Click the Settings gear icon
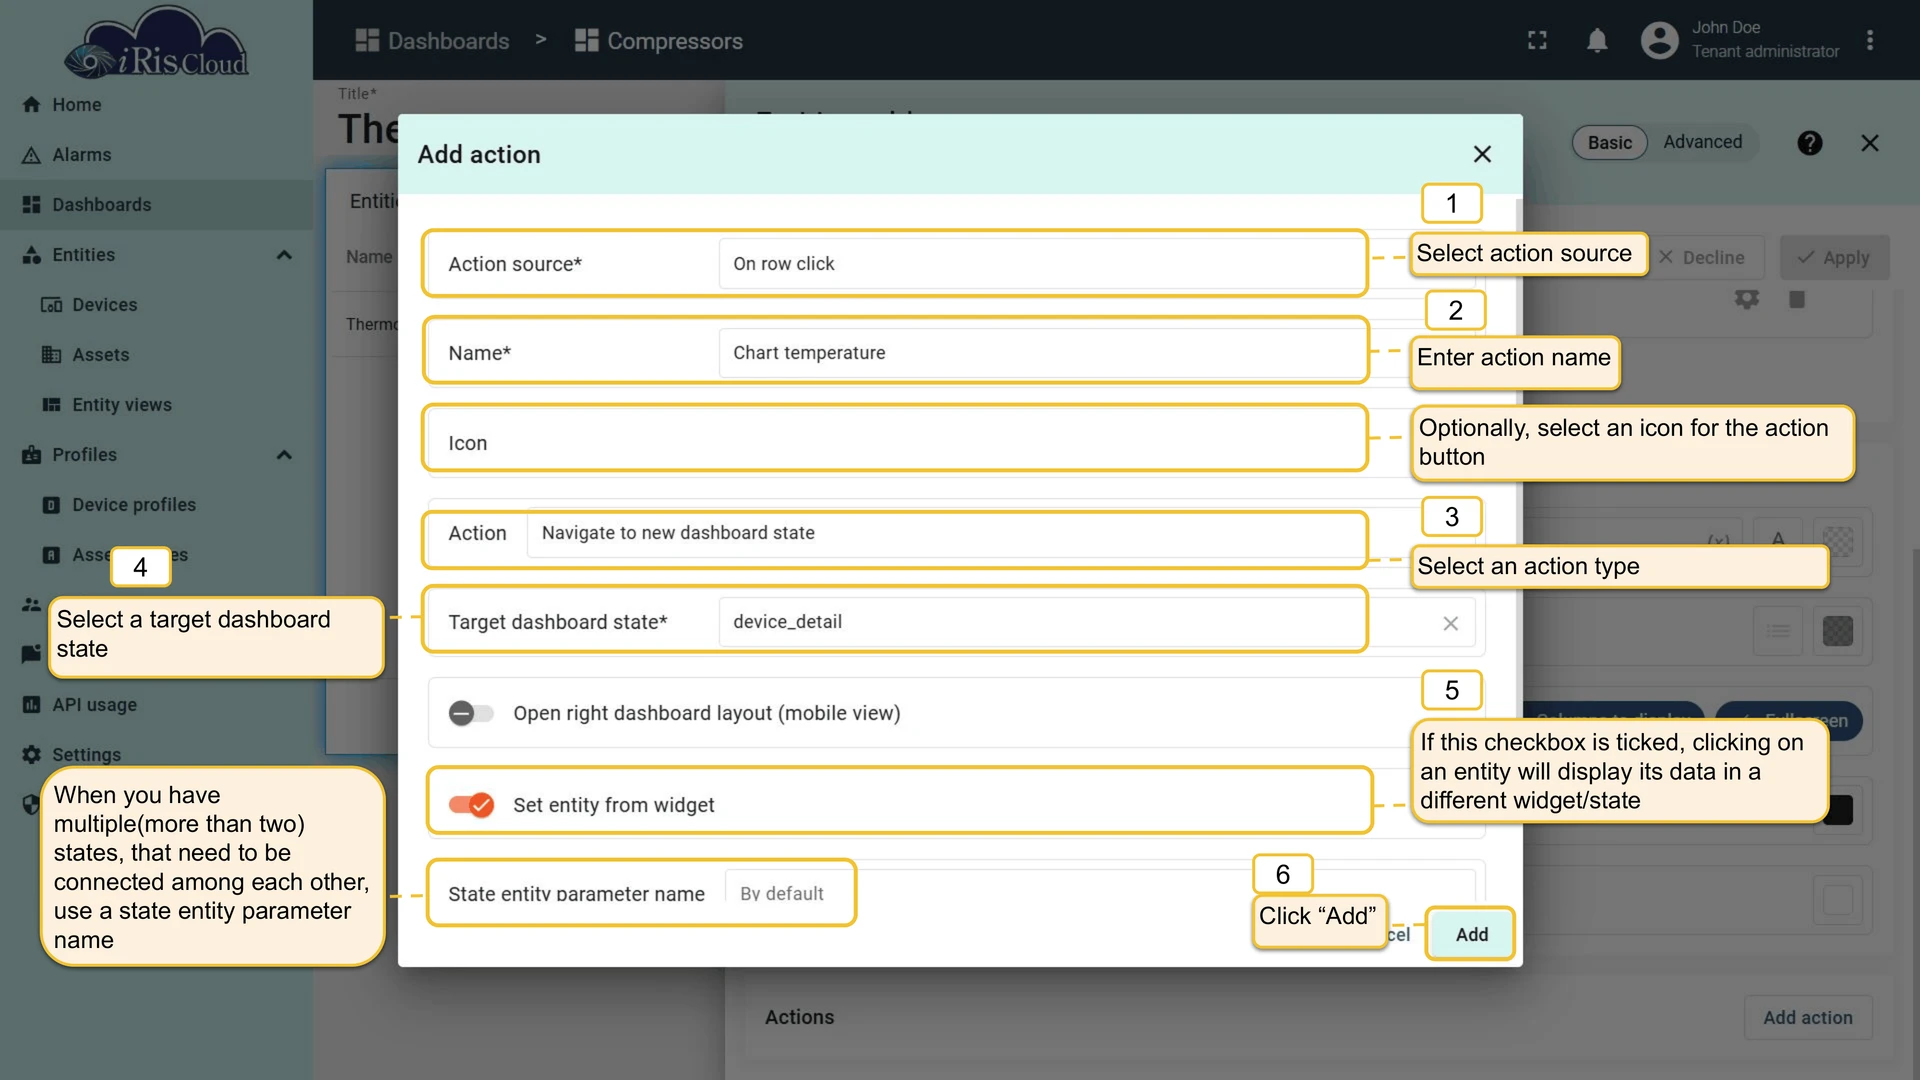This screenshot has height=1080, width=1920. 31,754
